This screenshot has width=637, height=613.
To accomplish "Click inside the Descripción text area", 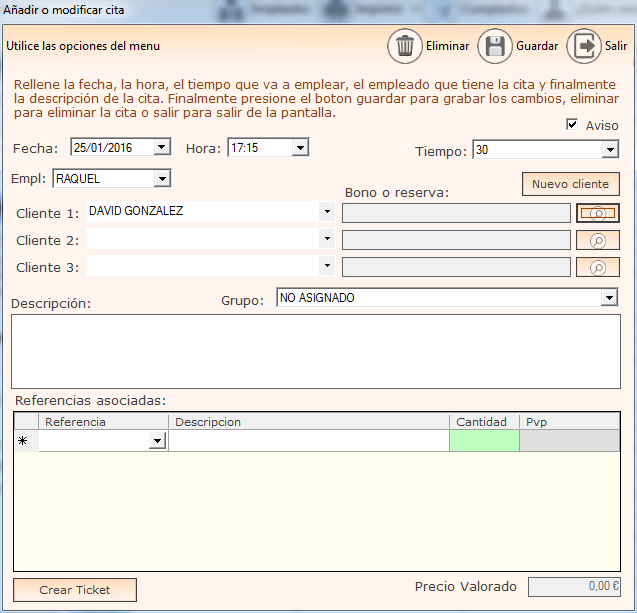I will point(315,350).
